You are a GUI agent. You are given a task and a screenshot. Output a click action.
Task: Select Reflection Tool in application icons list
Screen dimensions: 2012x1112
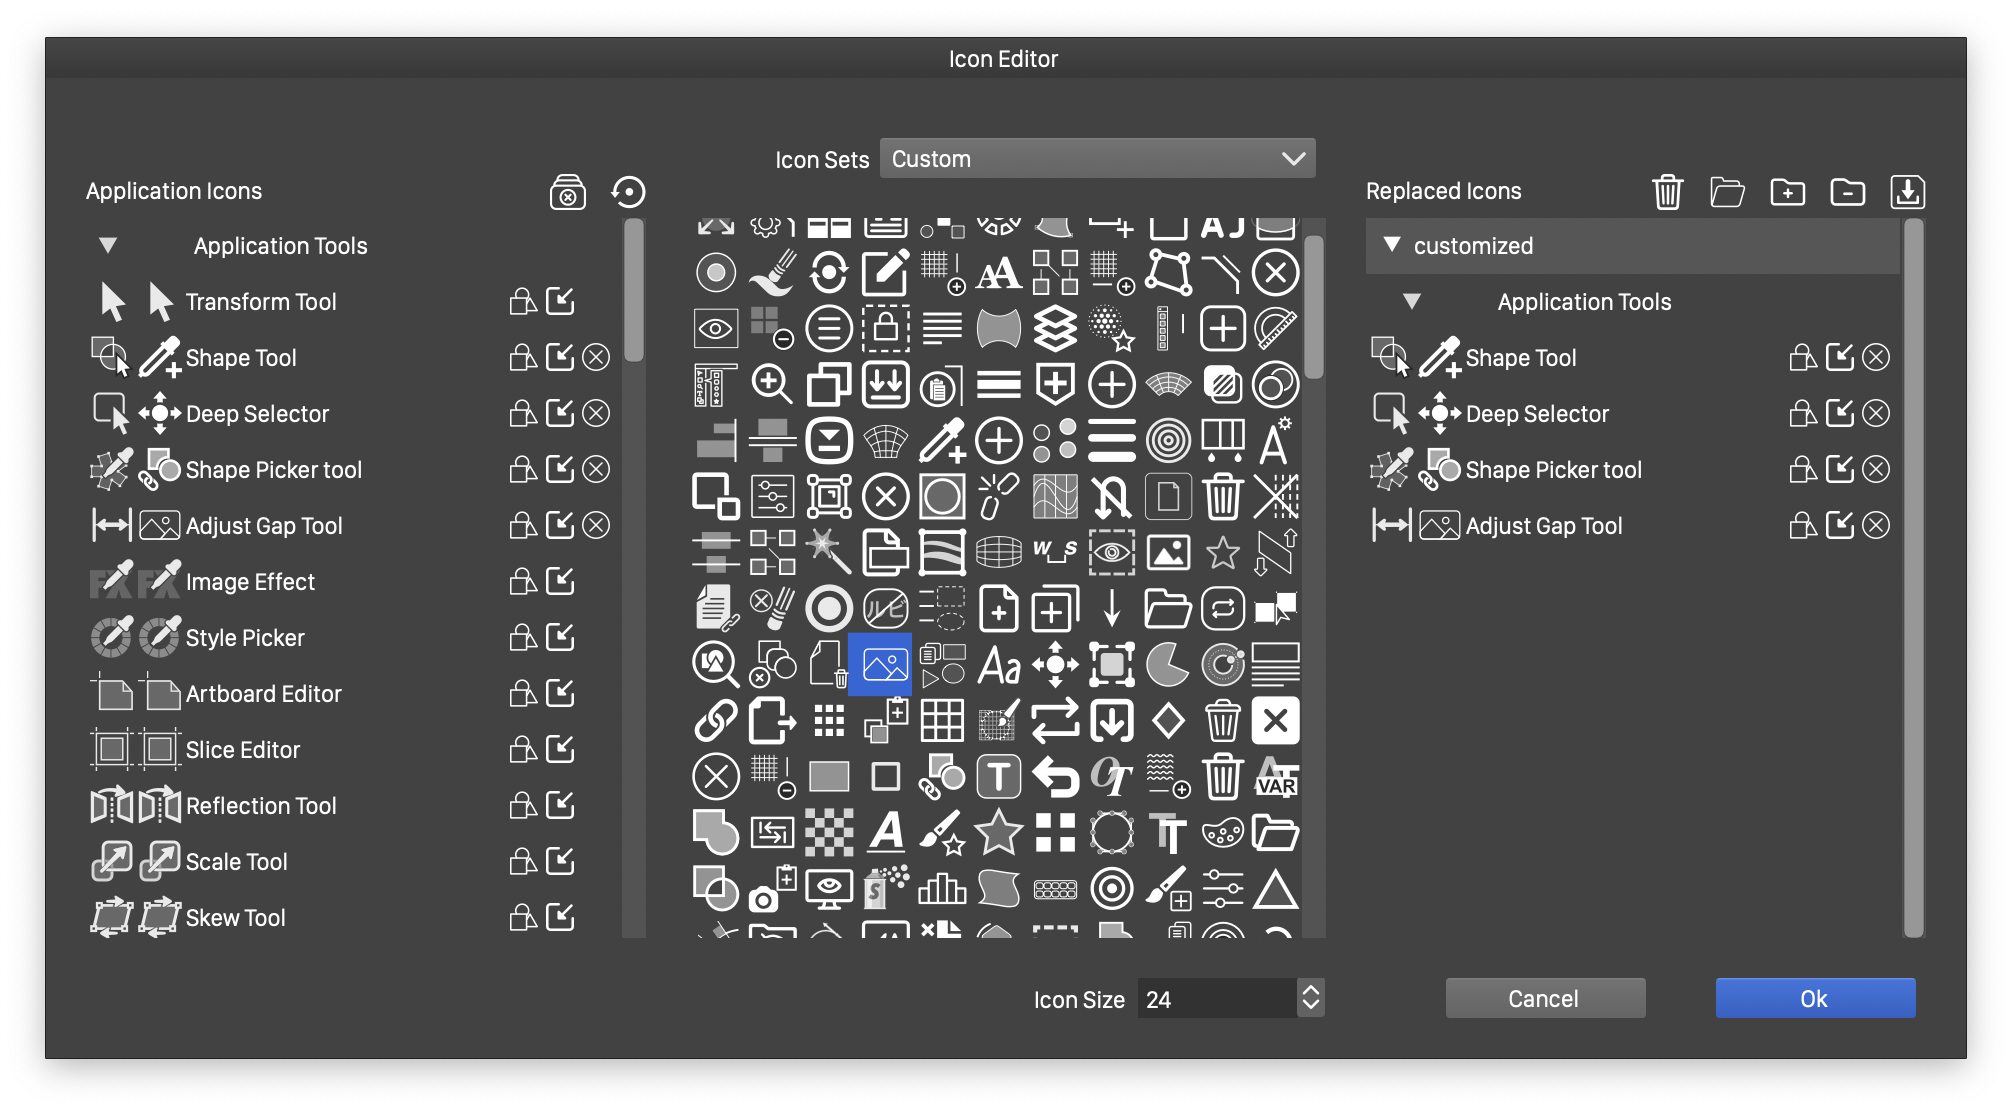click(261, 805)
